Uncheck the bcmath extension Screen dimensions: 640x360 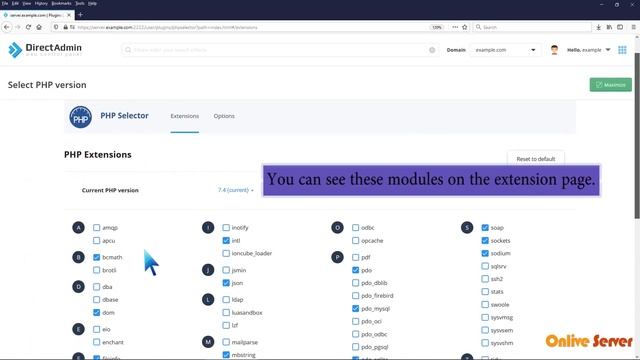(x=96, y=257)
